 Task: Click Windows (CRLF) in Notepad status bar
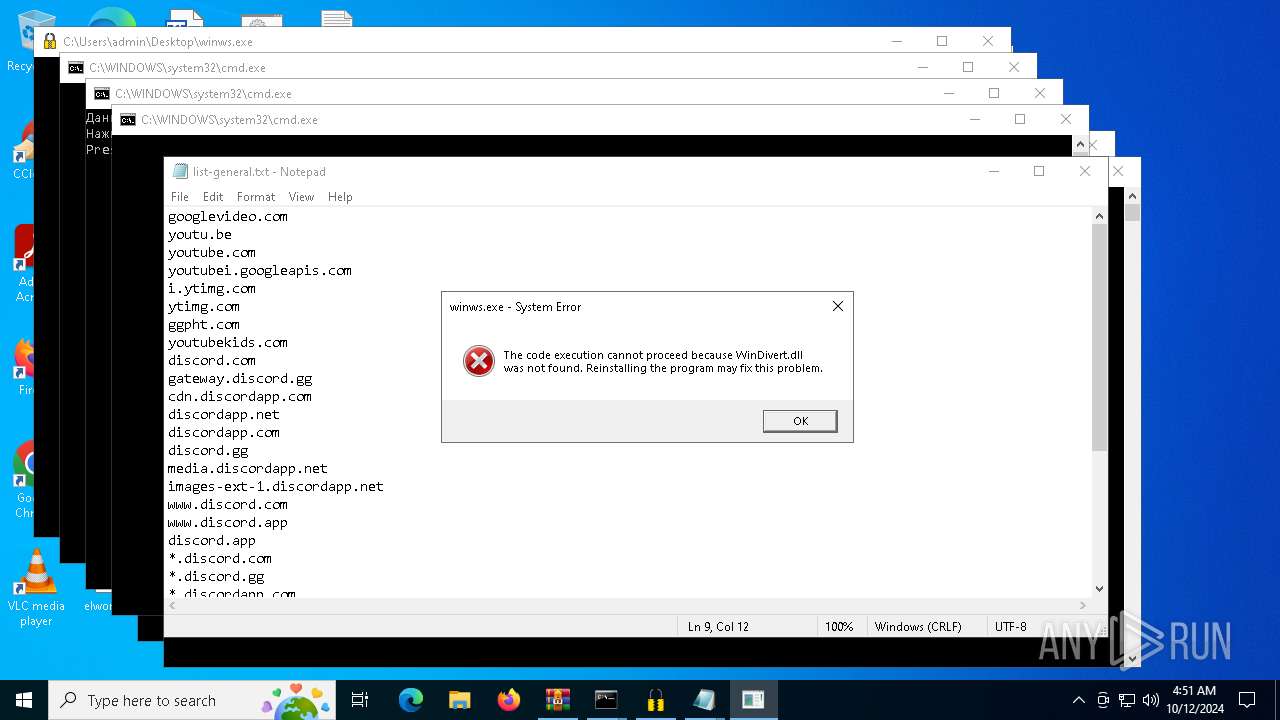[918, 627]
